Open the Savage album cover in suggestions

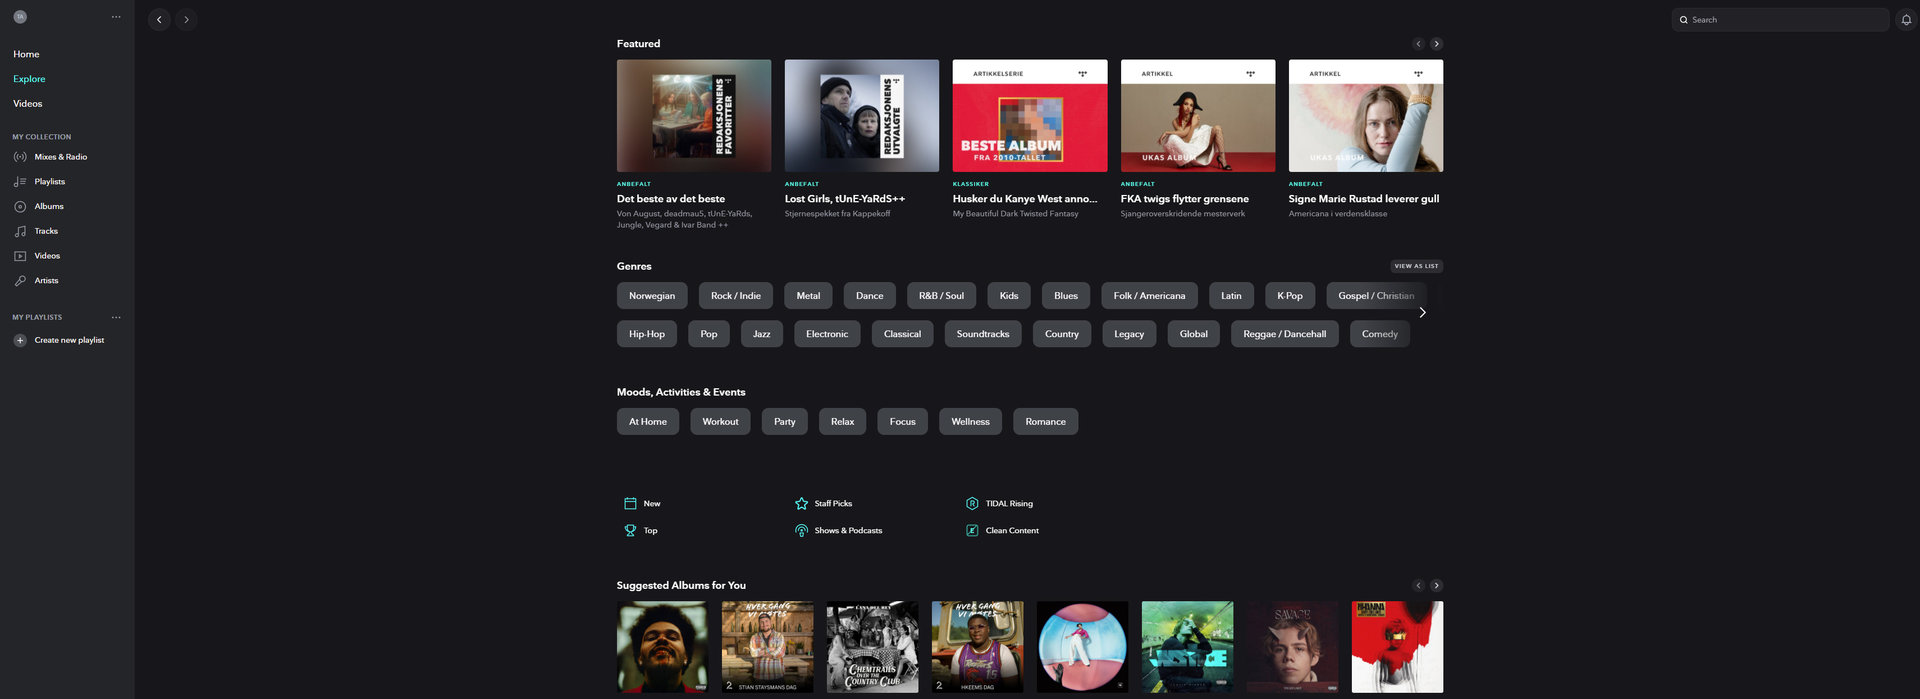pos(1292,647)
